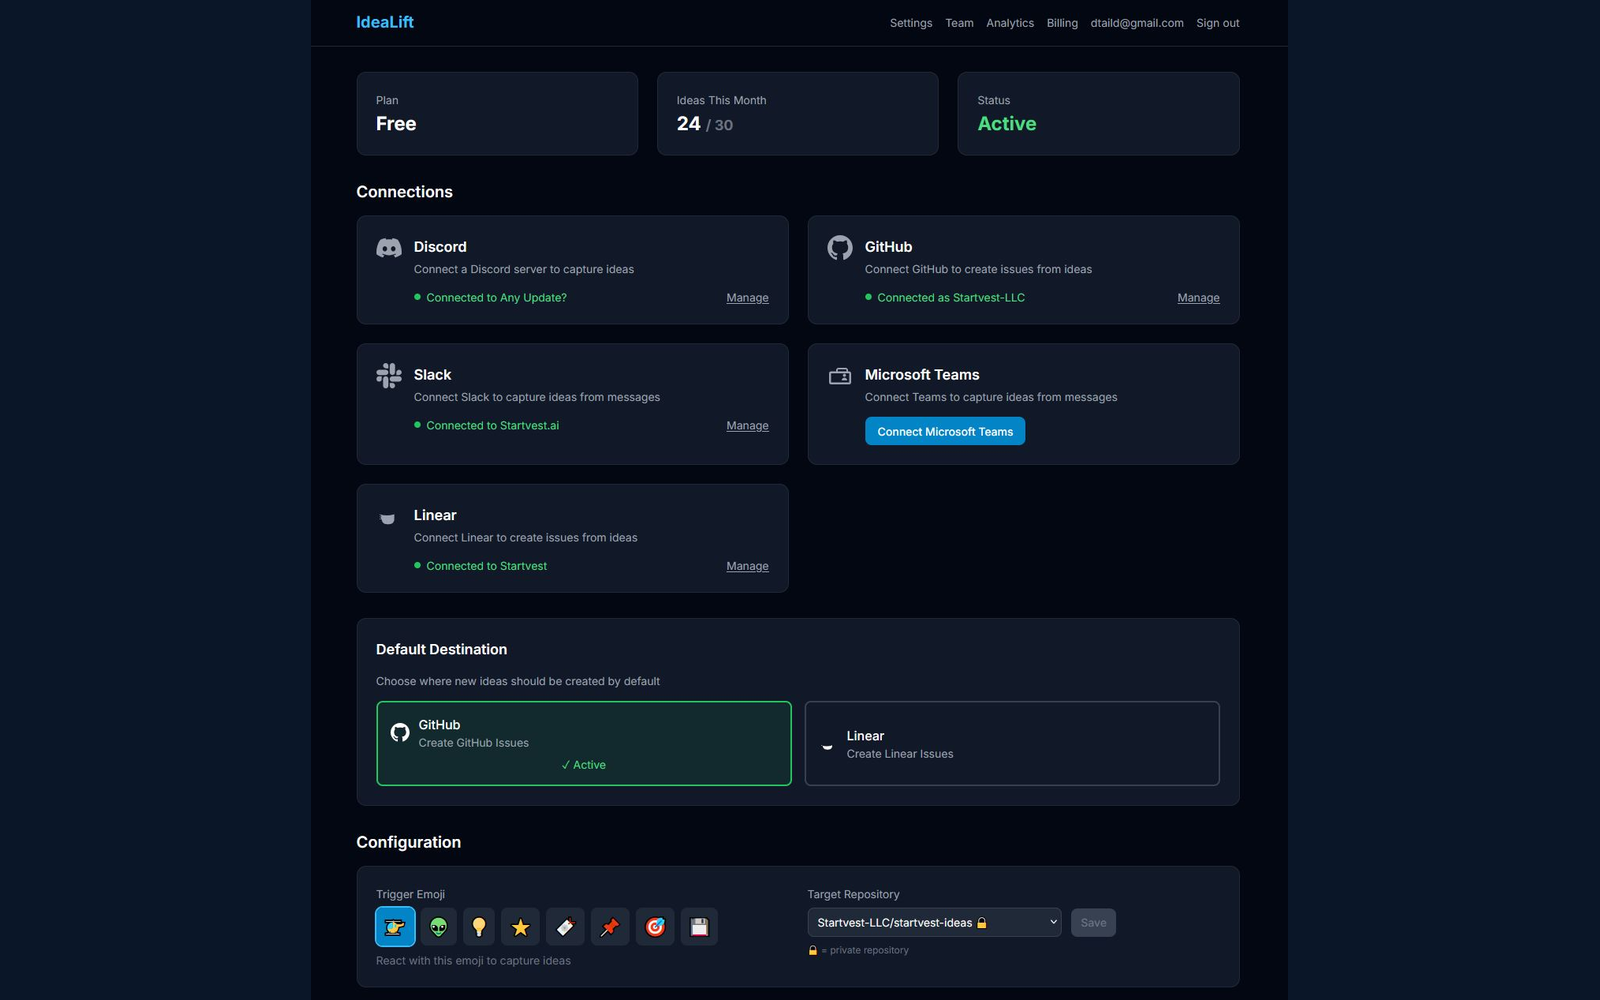This screenshot has width=1600, height=1000.
Task: Select GitHub as default destination
Action: point(583,743)
